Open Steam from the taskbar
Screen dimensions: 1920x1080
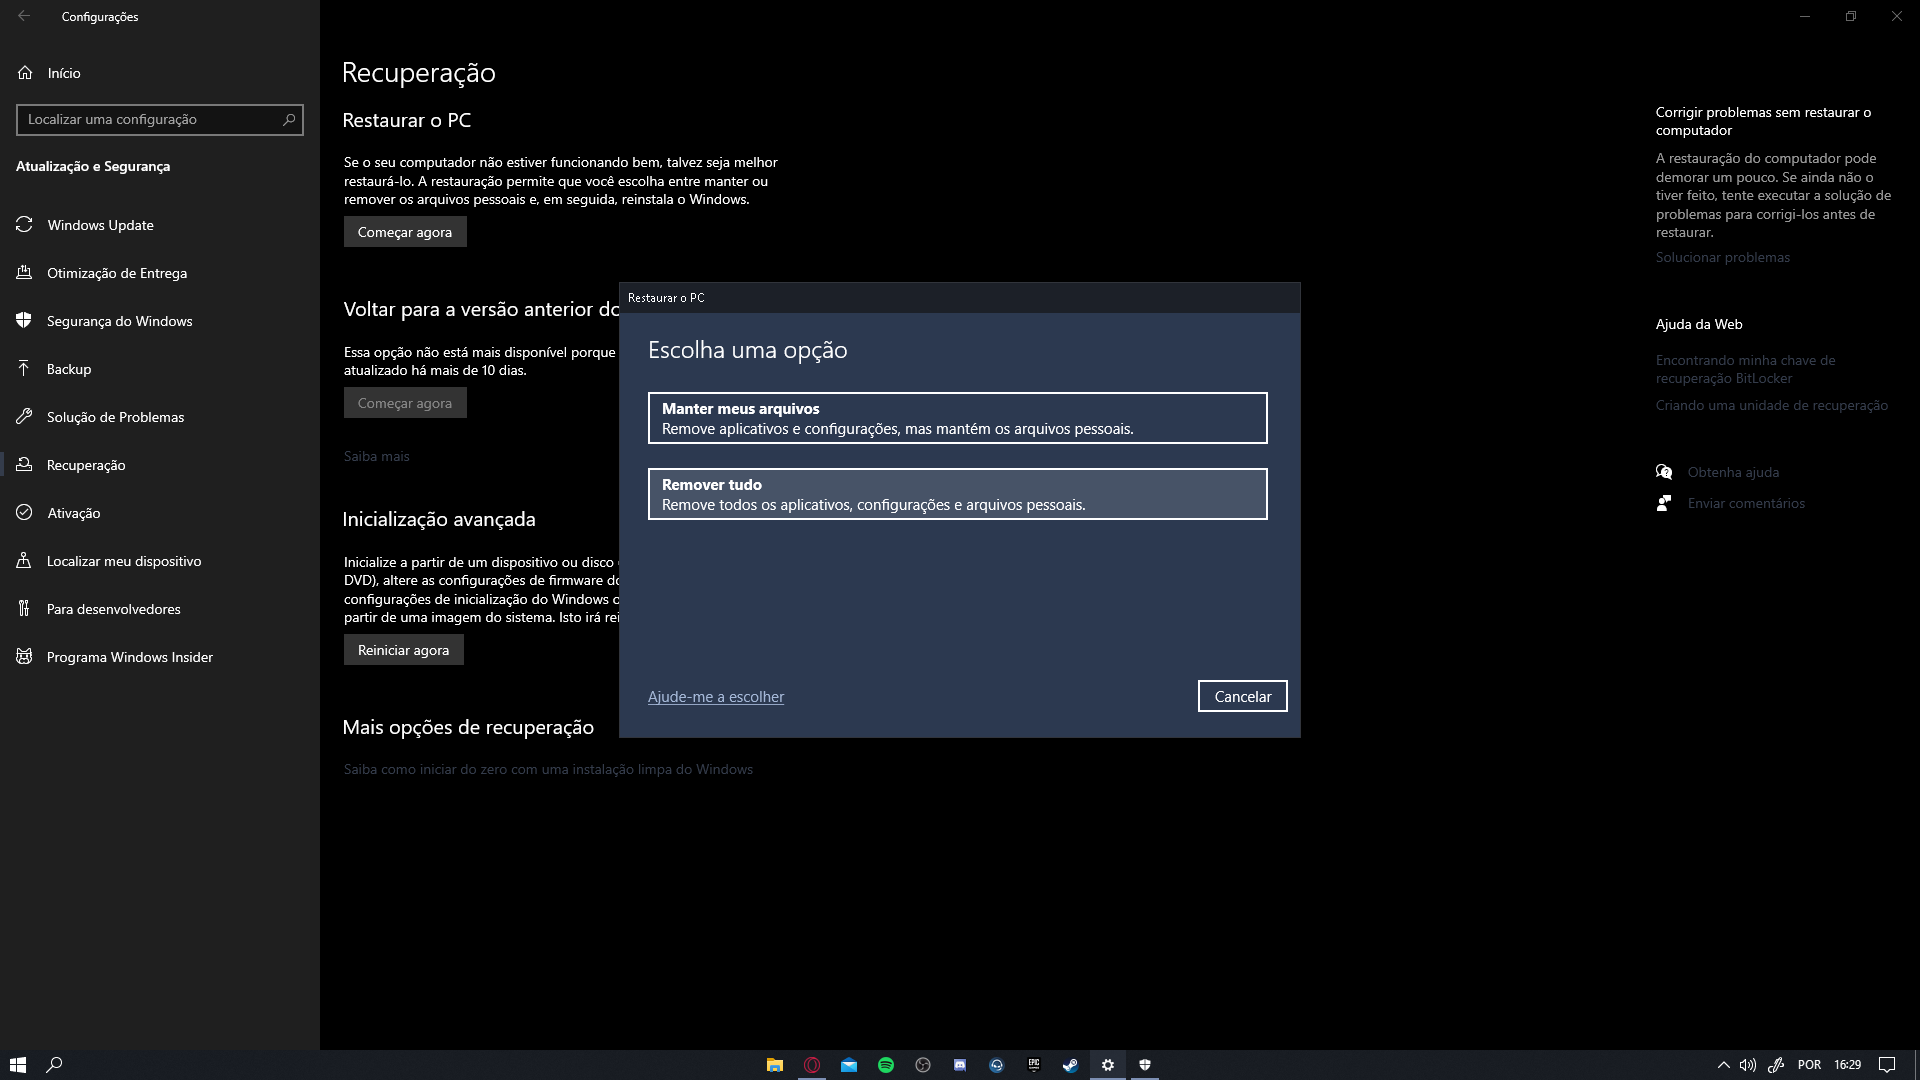point(1071,1065)
